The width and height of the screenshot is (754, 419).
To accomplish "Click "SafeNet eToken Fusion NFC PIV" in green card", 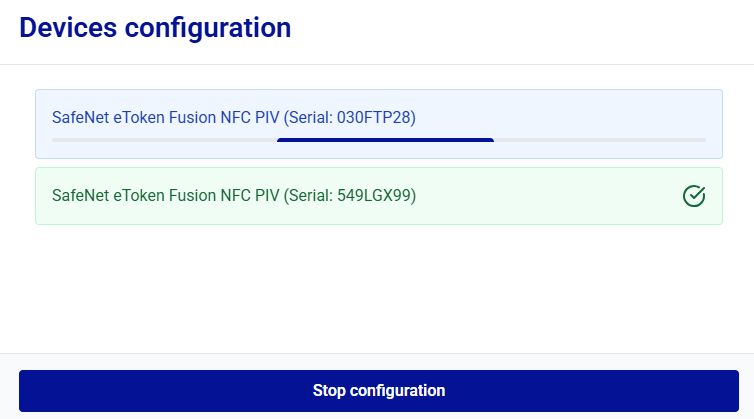I will click(x=165, y=196).
